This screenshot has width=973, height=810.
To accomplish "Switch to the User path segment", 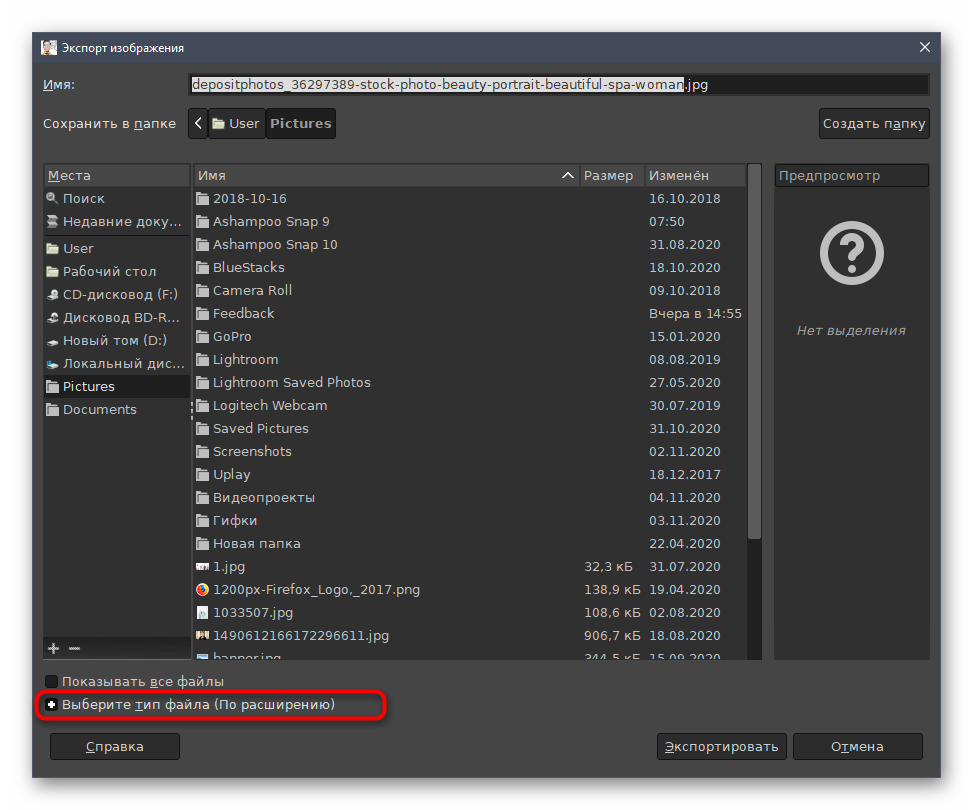I will coord(236,124).
